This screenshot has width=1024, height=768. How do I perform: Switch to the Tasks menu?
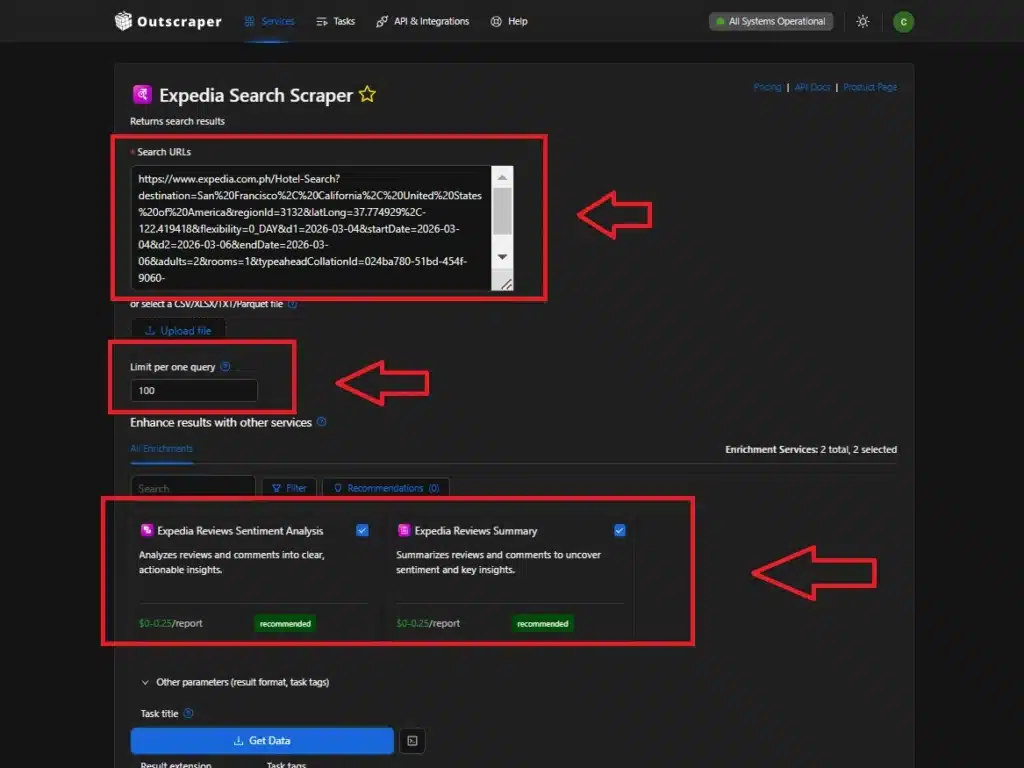click(335, 20)
